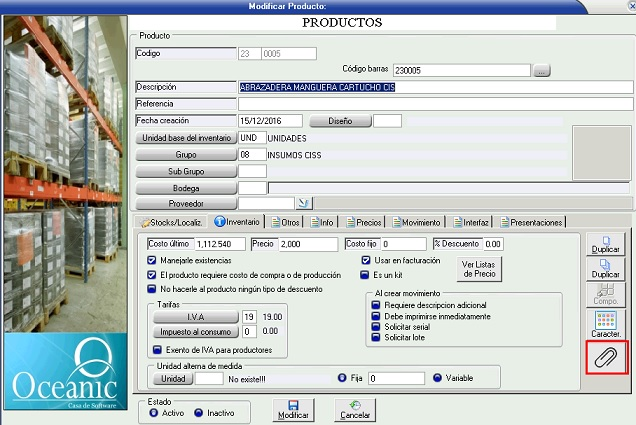
Task: Click the Descripción text field
Action: click(435, 87)
